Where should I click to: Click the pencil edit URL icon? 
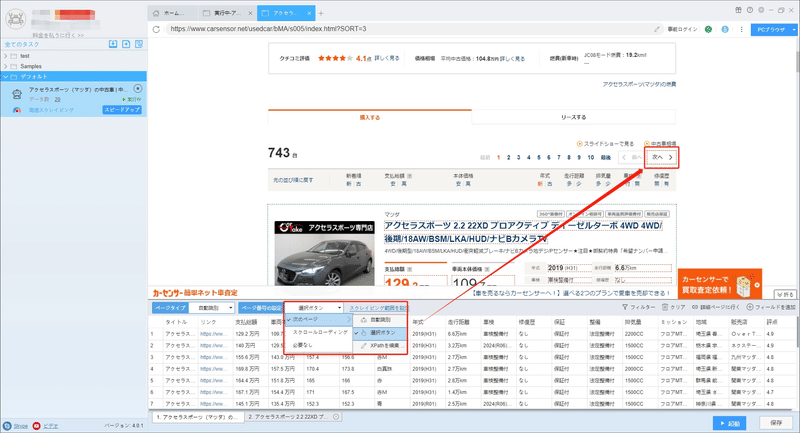tap(657, 29)
